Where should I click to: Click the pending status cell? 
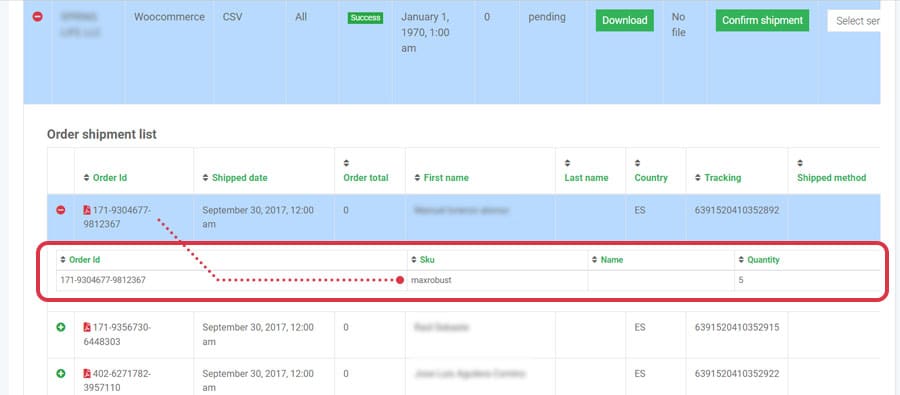click(x=546, y=17)
